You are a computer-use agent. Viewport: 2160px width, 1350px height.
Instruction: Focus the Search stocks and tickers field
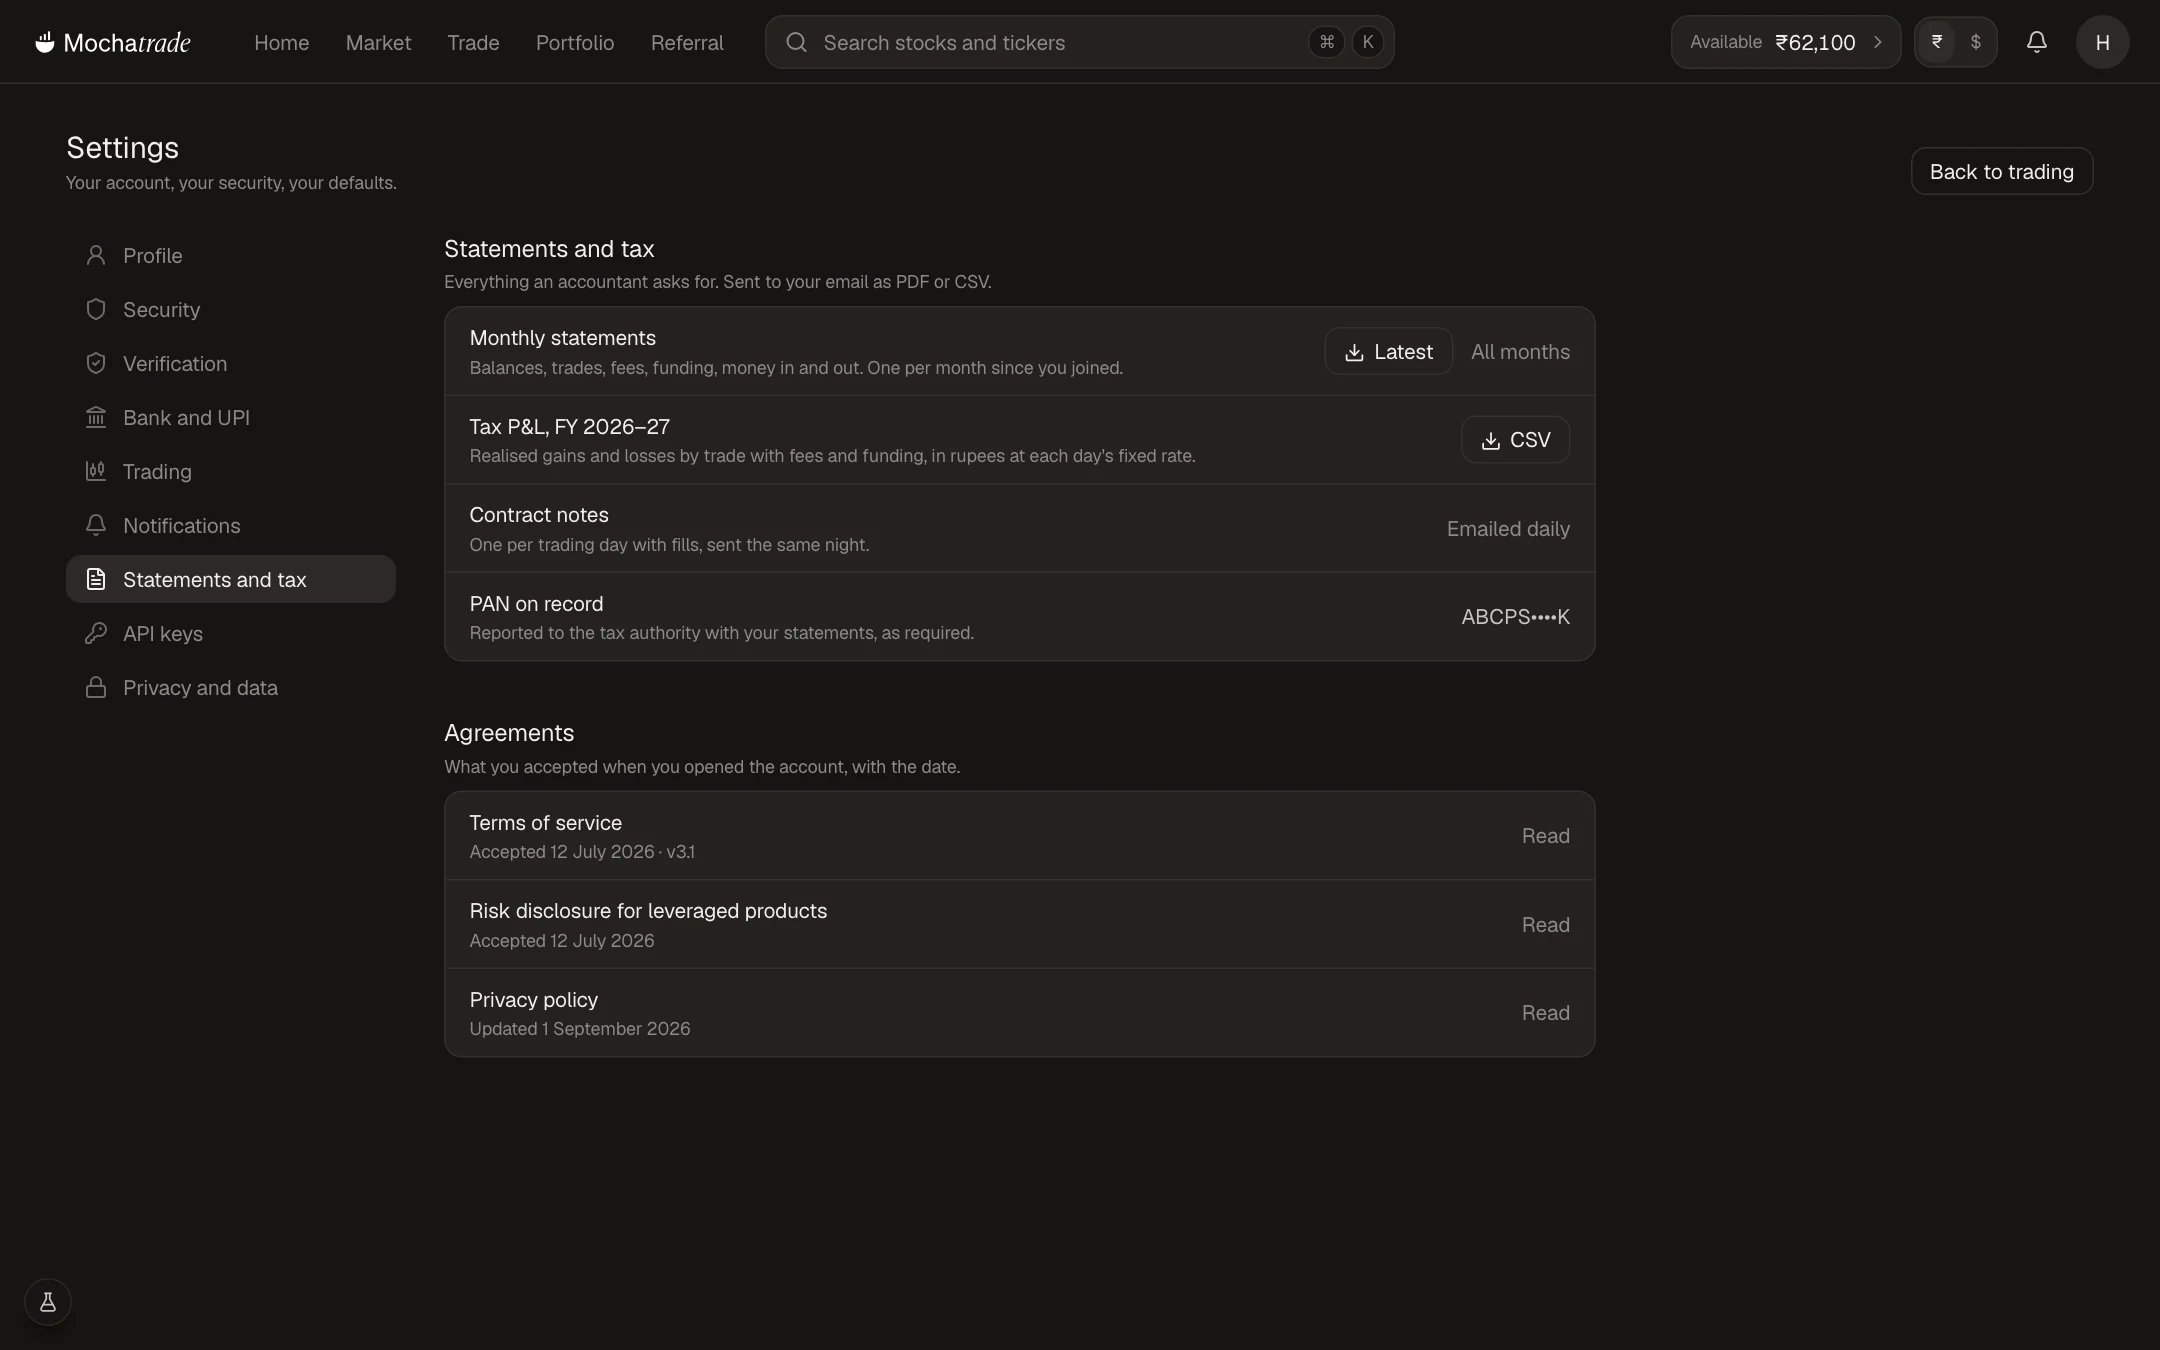tap(1079, 42)
